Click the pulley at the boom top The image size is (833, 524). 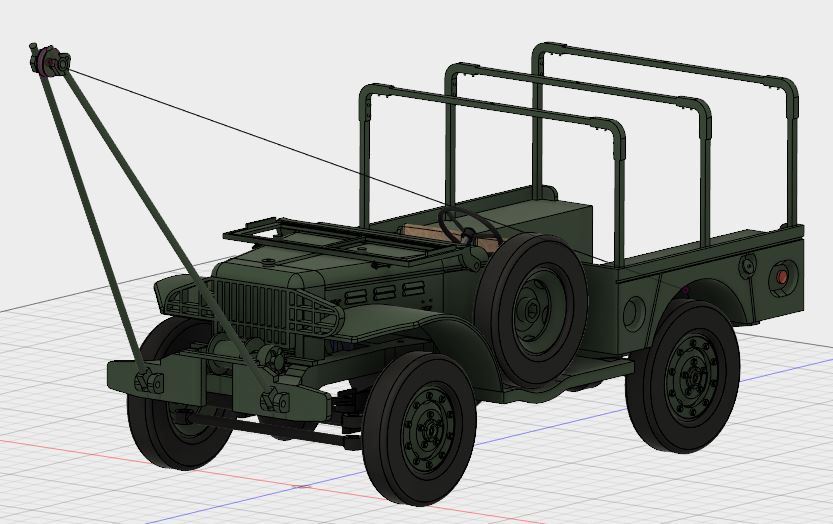pyautogui.click(x=48, y=64)
